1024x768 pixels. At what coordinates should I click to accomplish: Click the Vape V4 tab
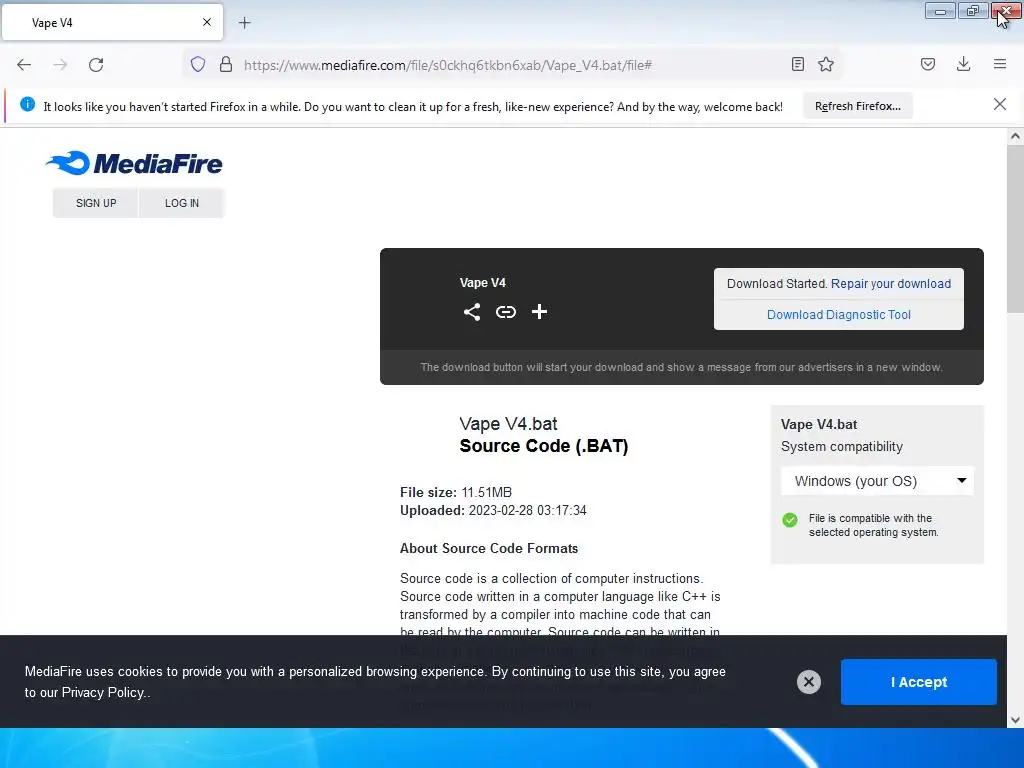(x=112, y=23)
